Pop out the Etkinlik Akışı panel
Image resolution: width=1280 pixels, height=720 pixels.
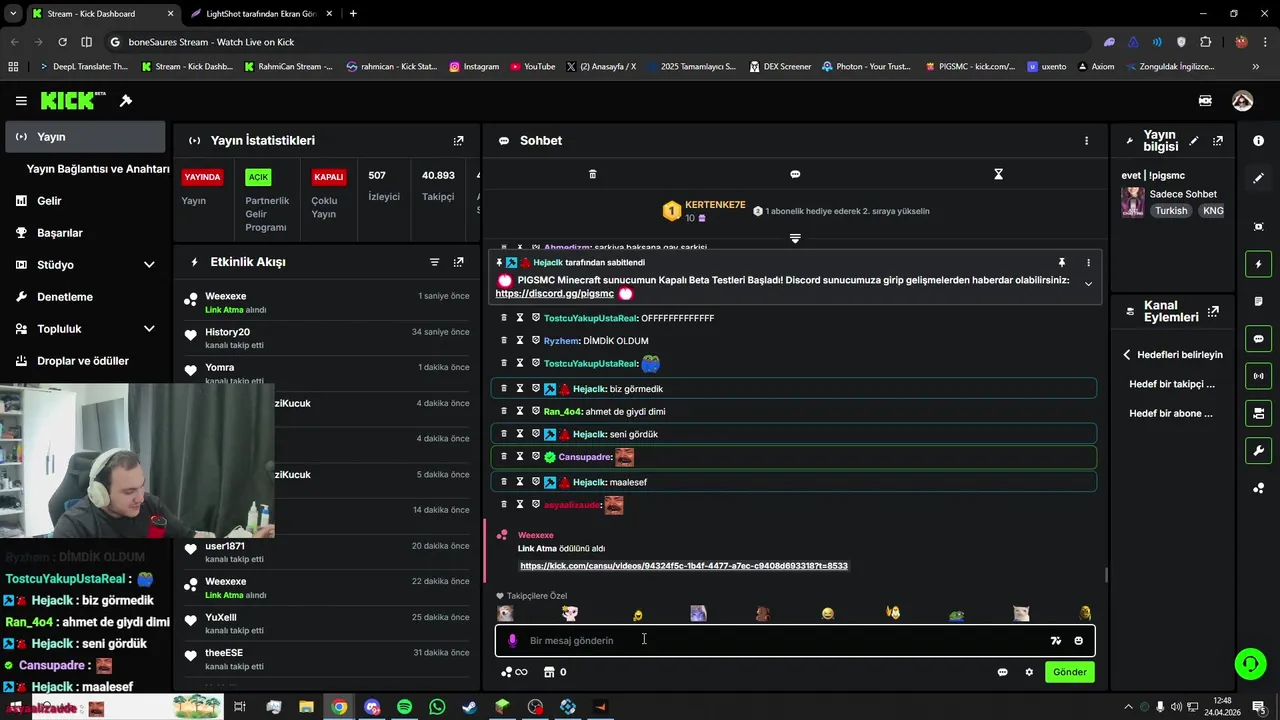(x=458, y=262)
